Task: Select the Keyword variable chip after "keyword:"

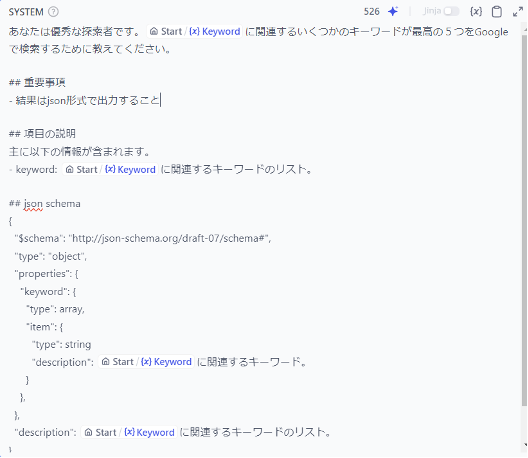Action: (110, 169)
